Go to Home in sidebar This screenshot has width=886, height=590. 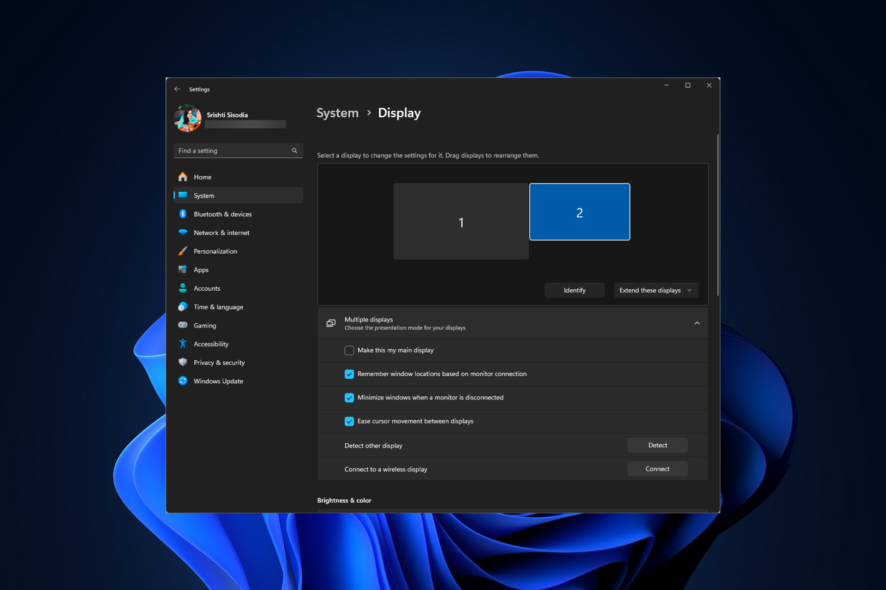tap(238, 177)
